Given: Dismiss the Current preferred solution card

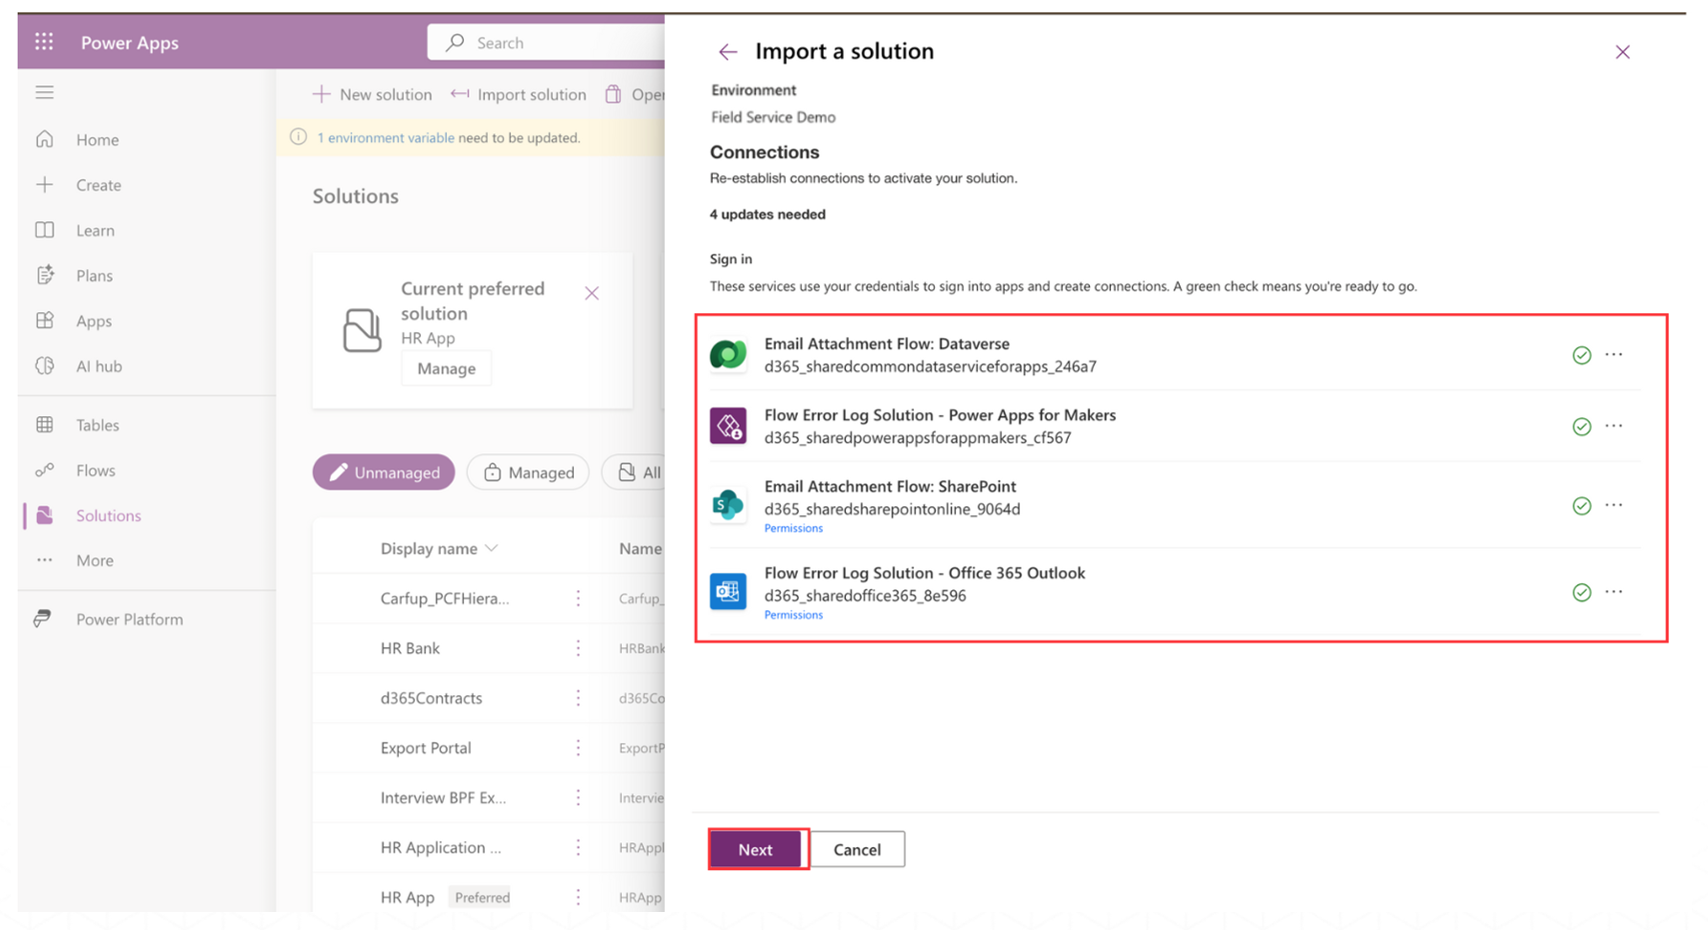Looking at the screenshot, I should (592, 293).
